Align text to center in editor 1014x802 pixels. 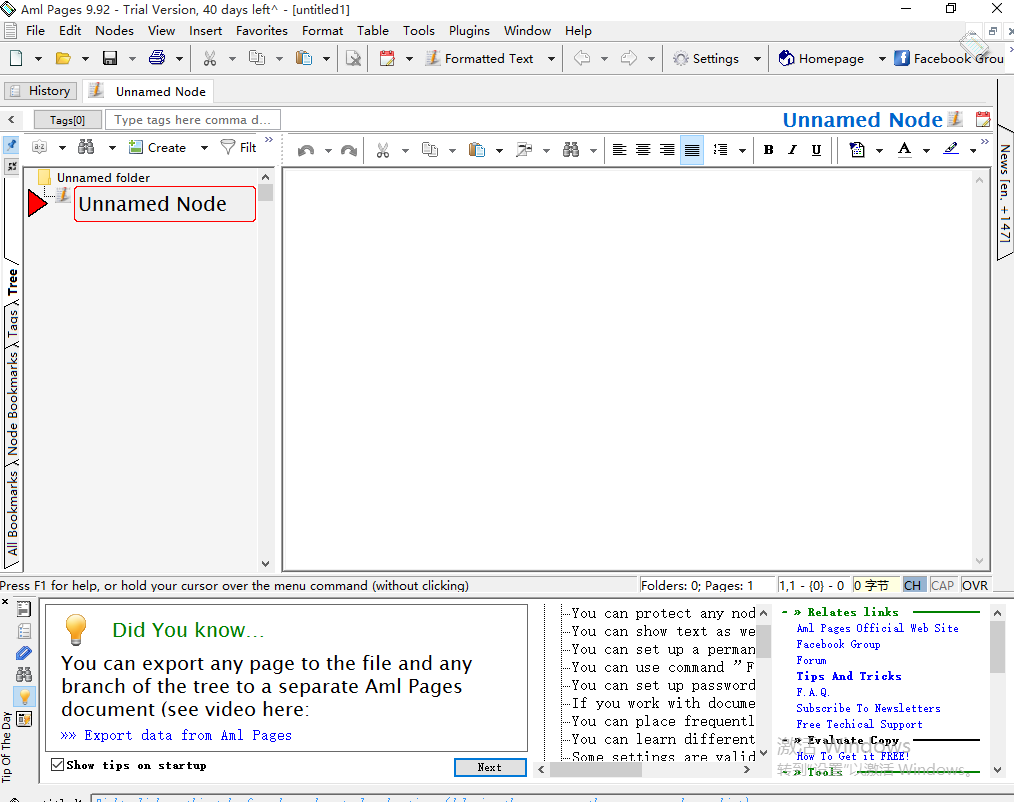coord(643,150)
